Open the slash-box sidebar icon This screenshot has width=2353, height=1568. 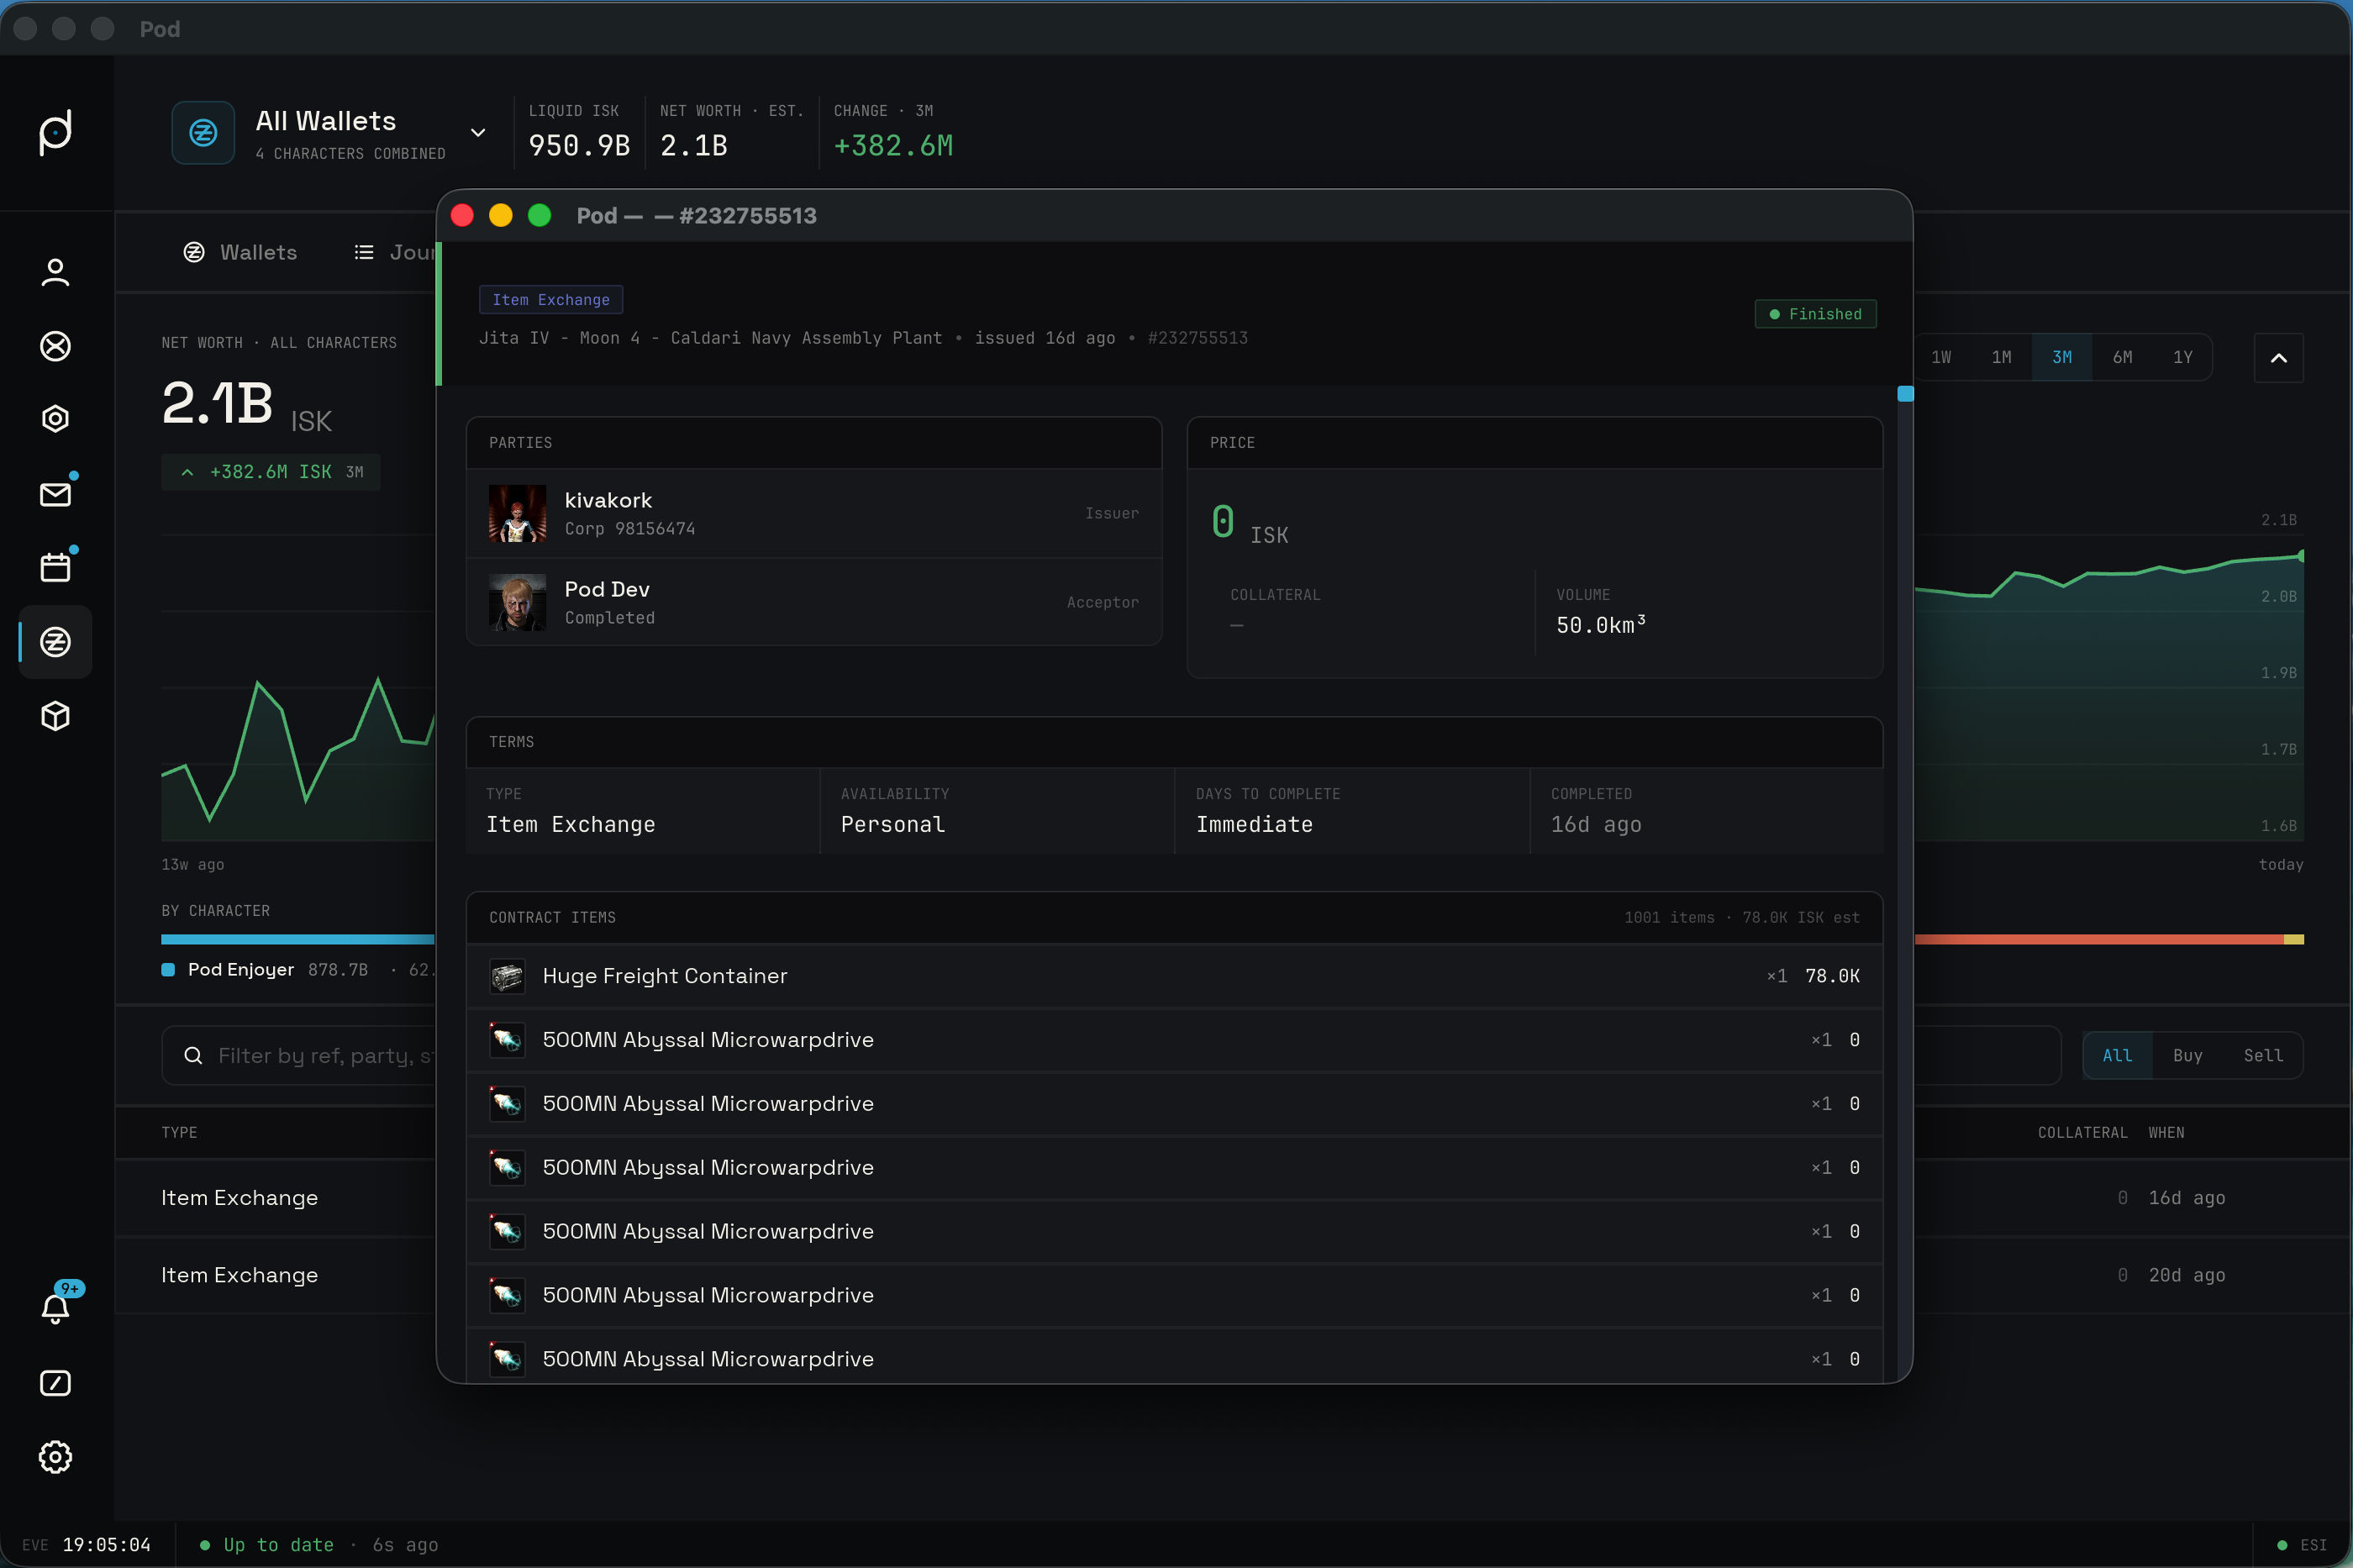tap(55, 1383)
